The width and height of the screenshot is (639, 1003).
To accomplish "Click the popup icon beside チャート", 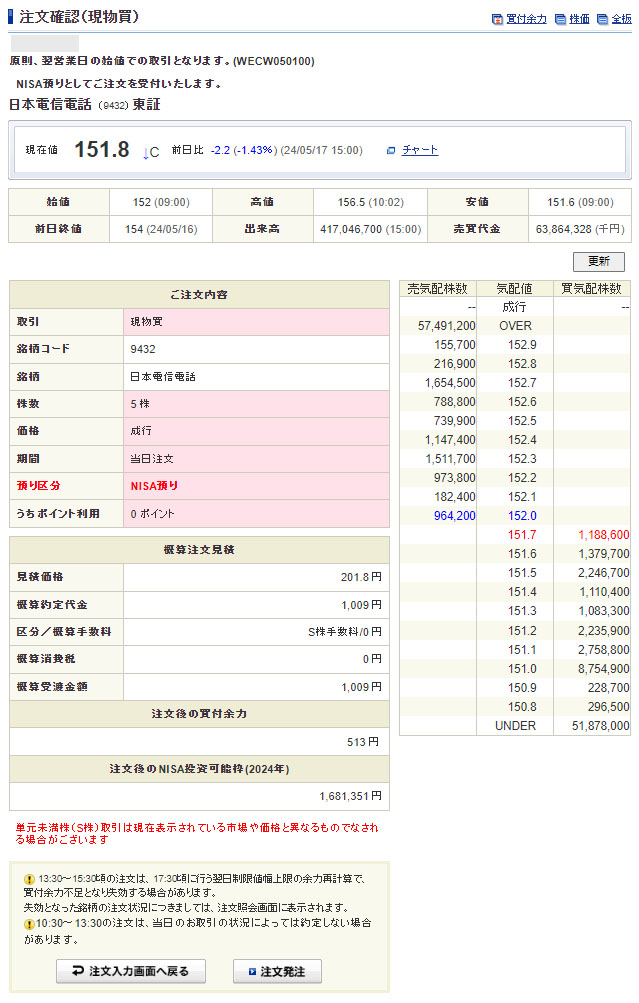I will pyautogui.click(x=391, y=151).
